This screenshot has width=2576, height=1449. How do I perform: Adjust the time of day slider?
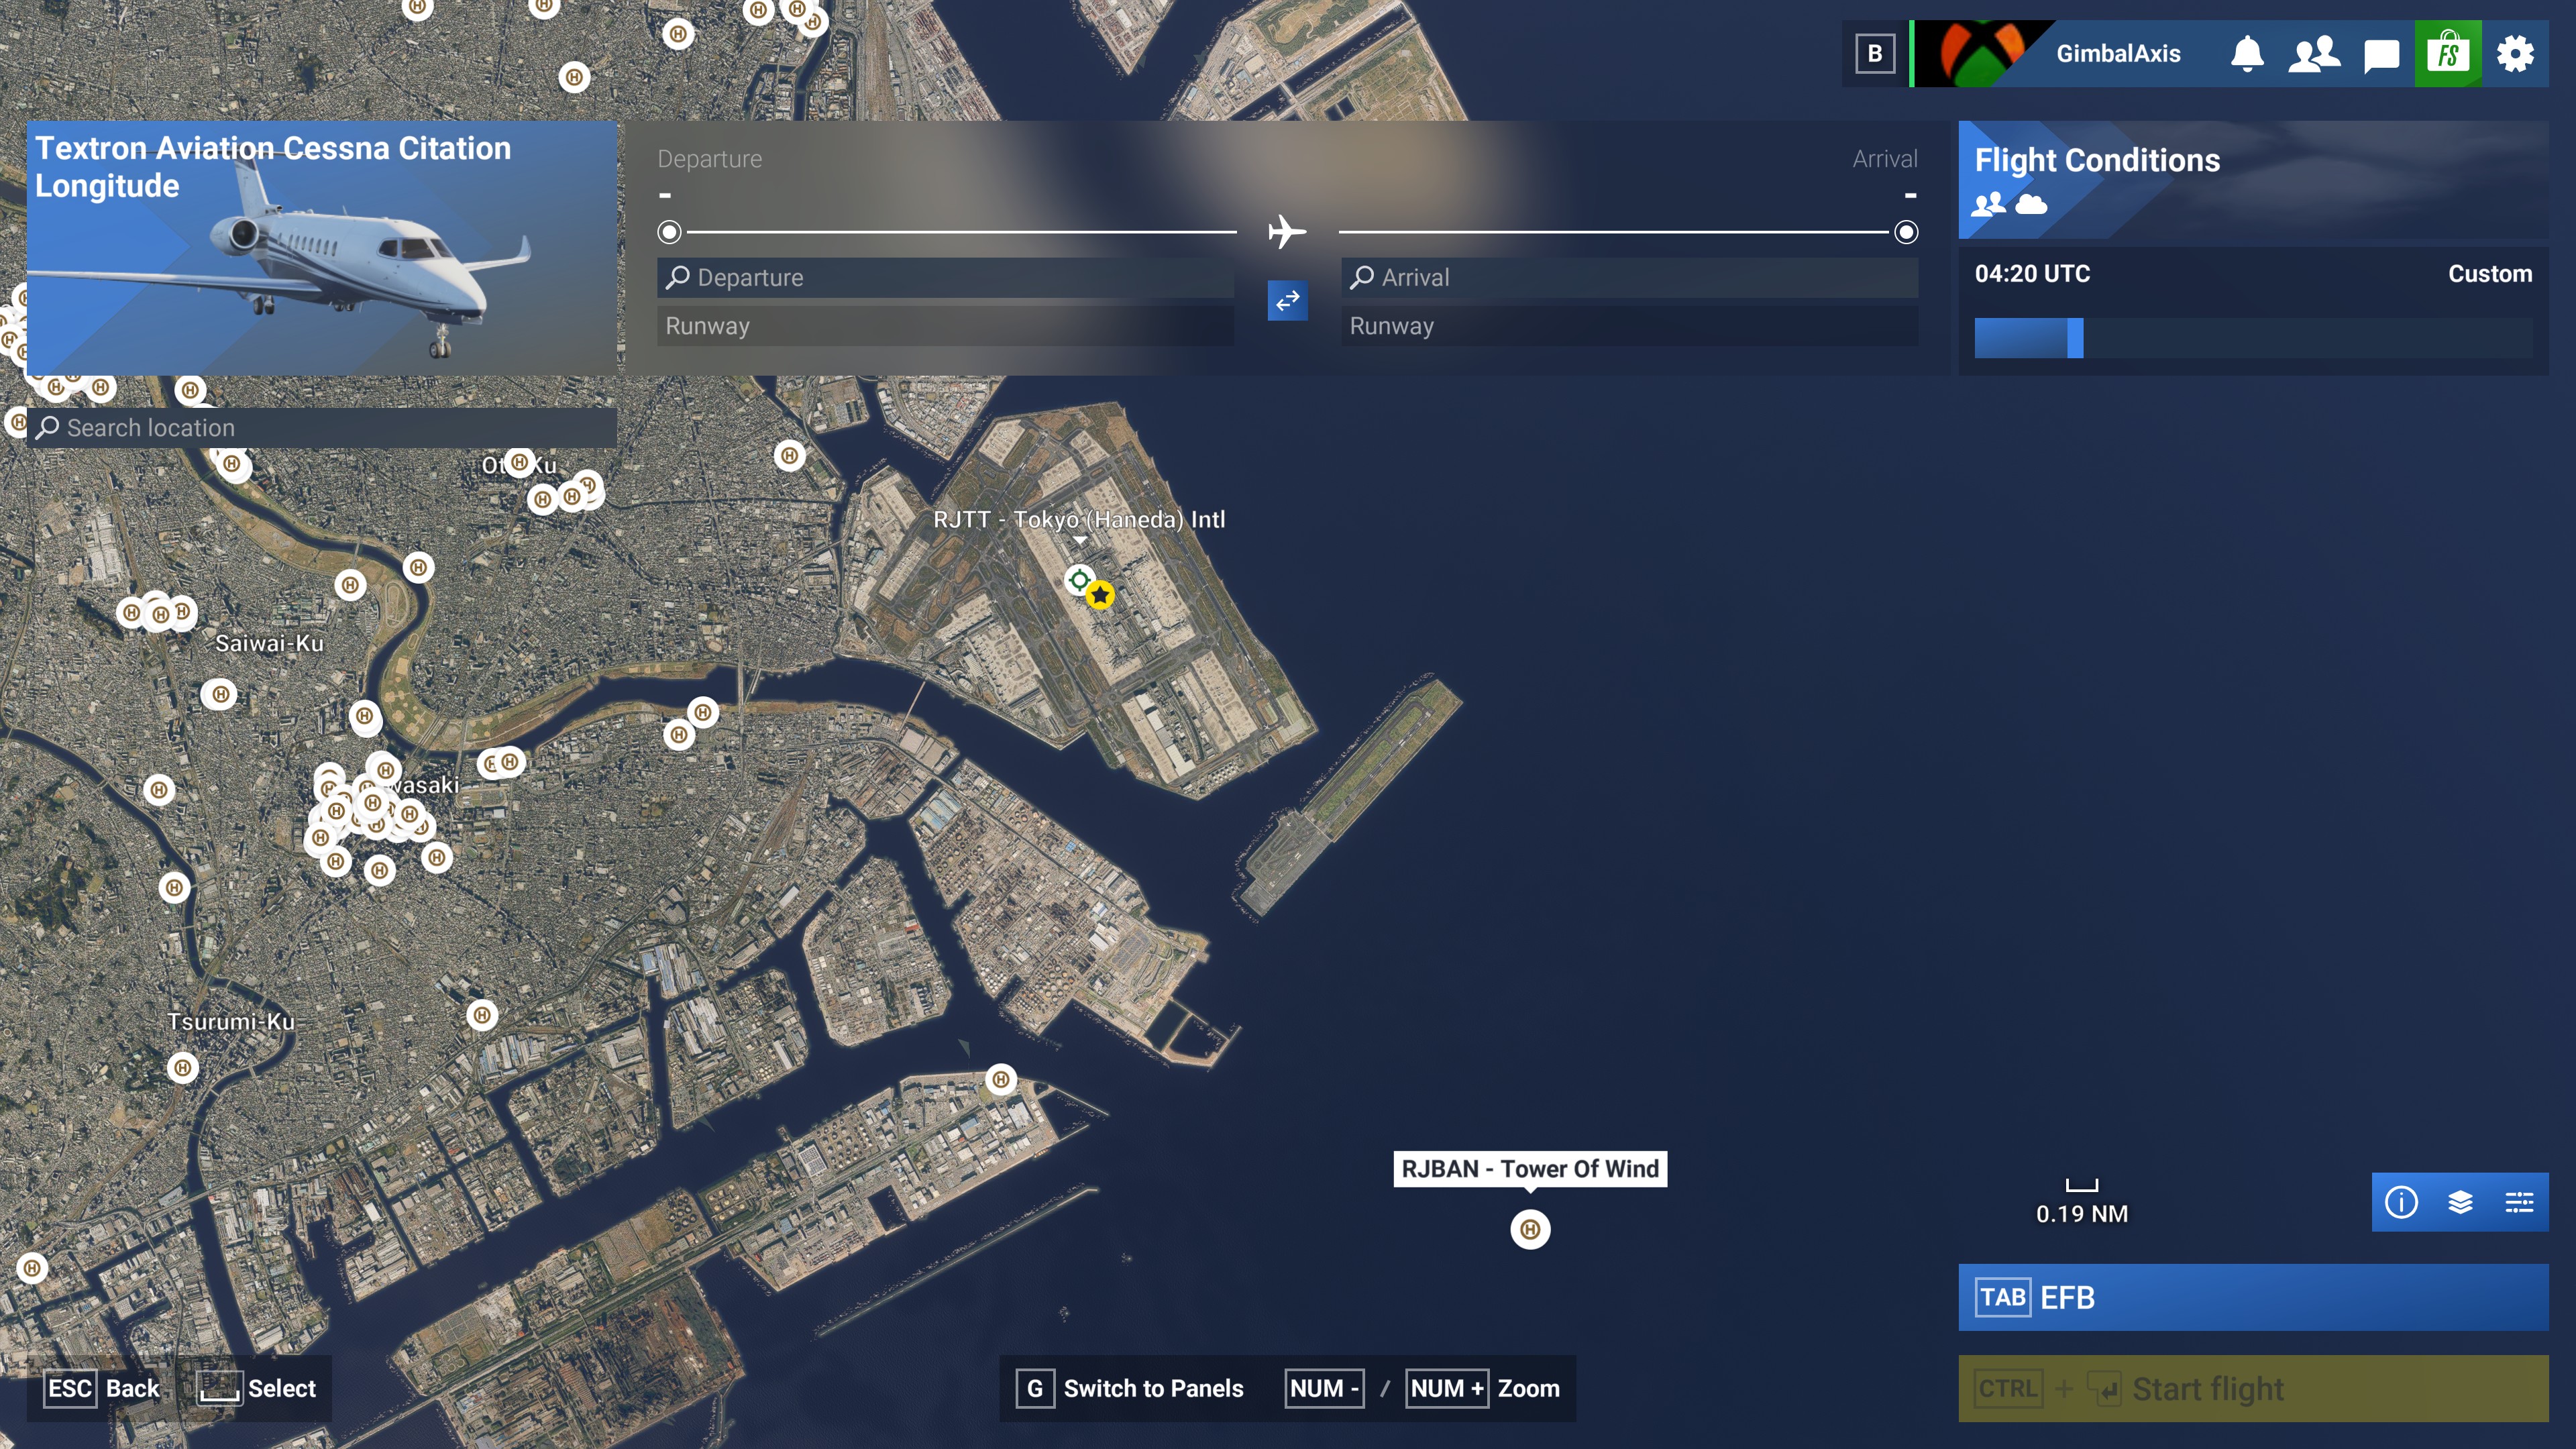point(2075,338)
